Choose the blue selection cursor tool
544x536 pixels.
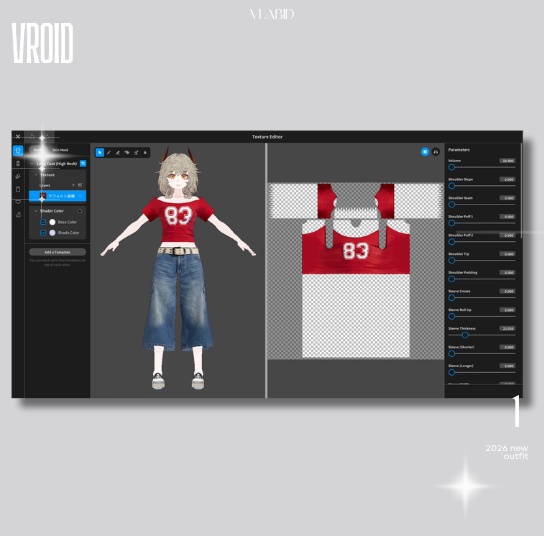pyautogui.click(x=100, y=152)
